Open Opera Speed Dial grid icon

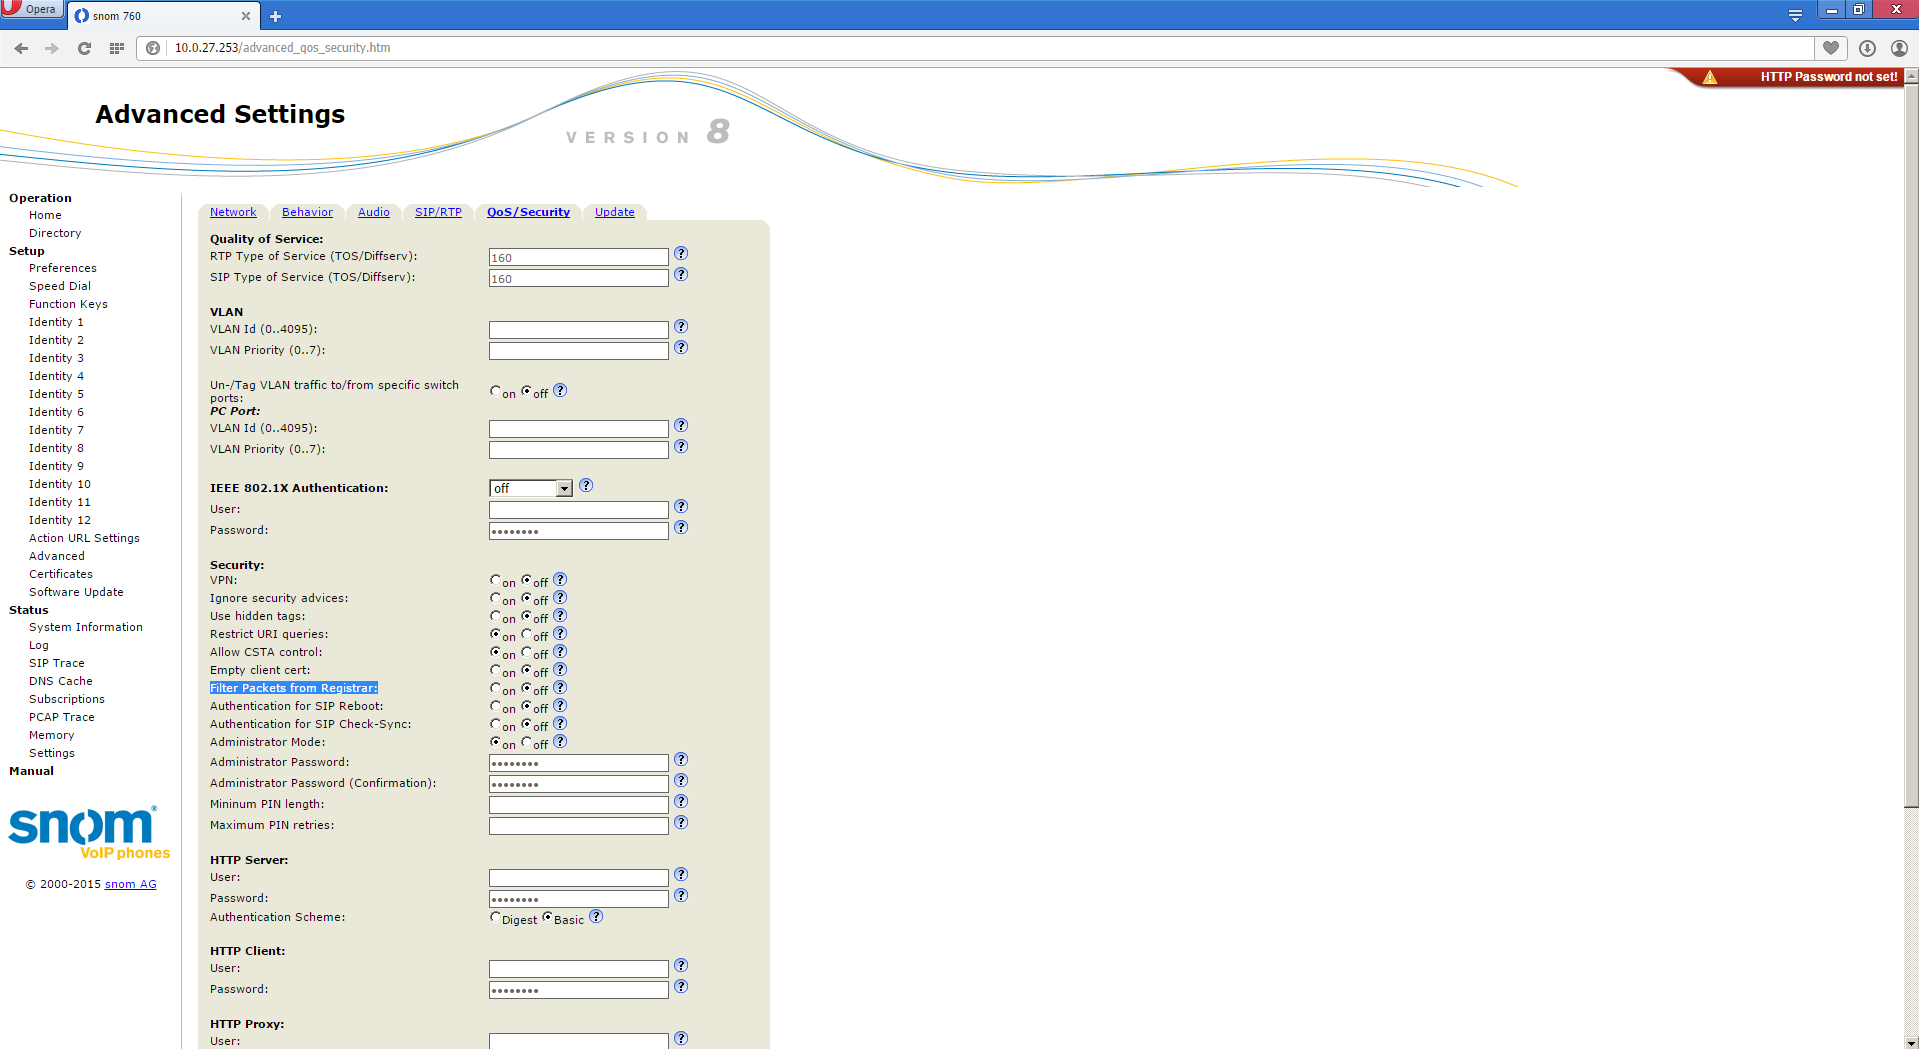click(x=116, y=48)
